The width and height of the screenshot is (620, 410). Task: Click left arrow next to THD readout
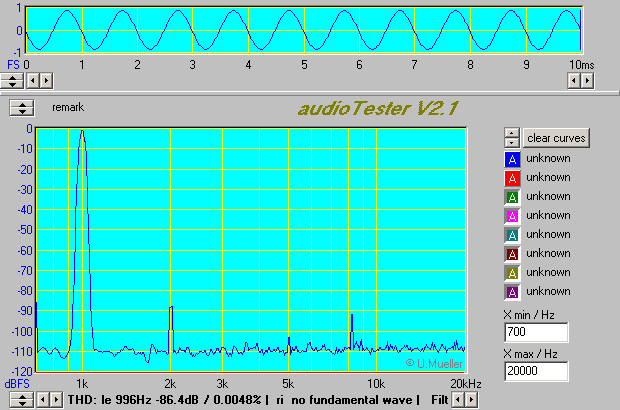[x=43, y=400]
